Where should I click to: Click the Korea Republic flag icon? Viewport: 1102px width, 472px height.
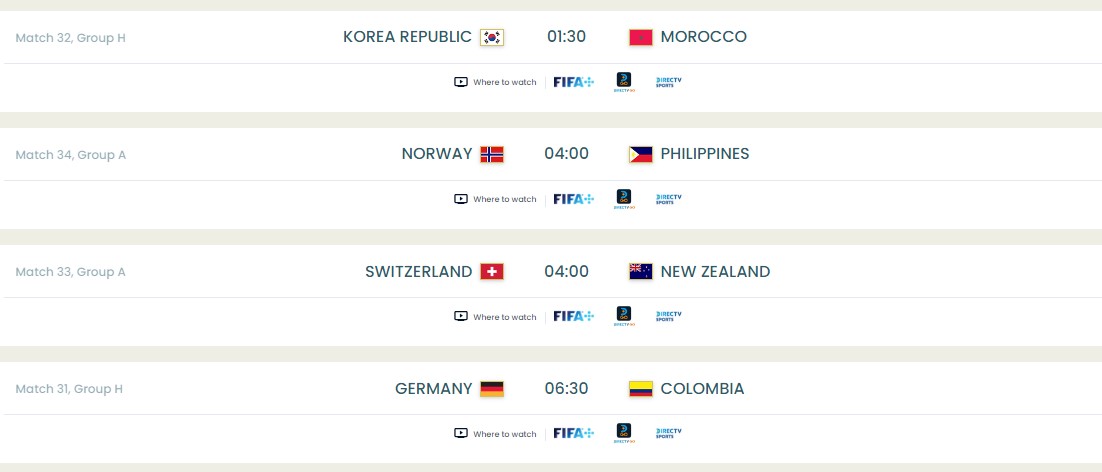pyautogui.click(x=492, y=37)
